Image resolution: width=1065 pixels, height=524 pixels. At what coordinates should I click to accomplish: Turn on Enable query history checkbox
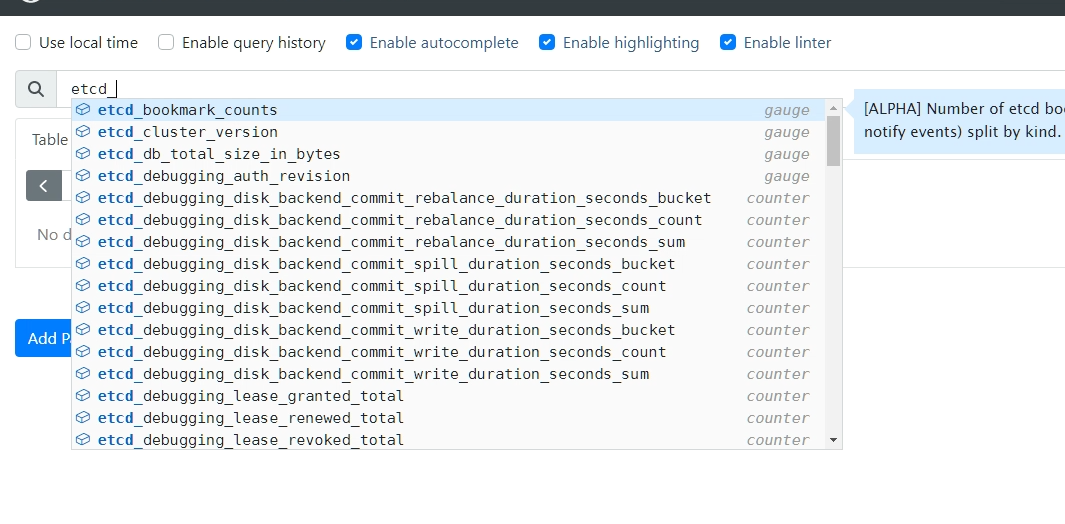click(166, 43)
